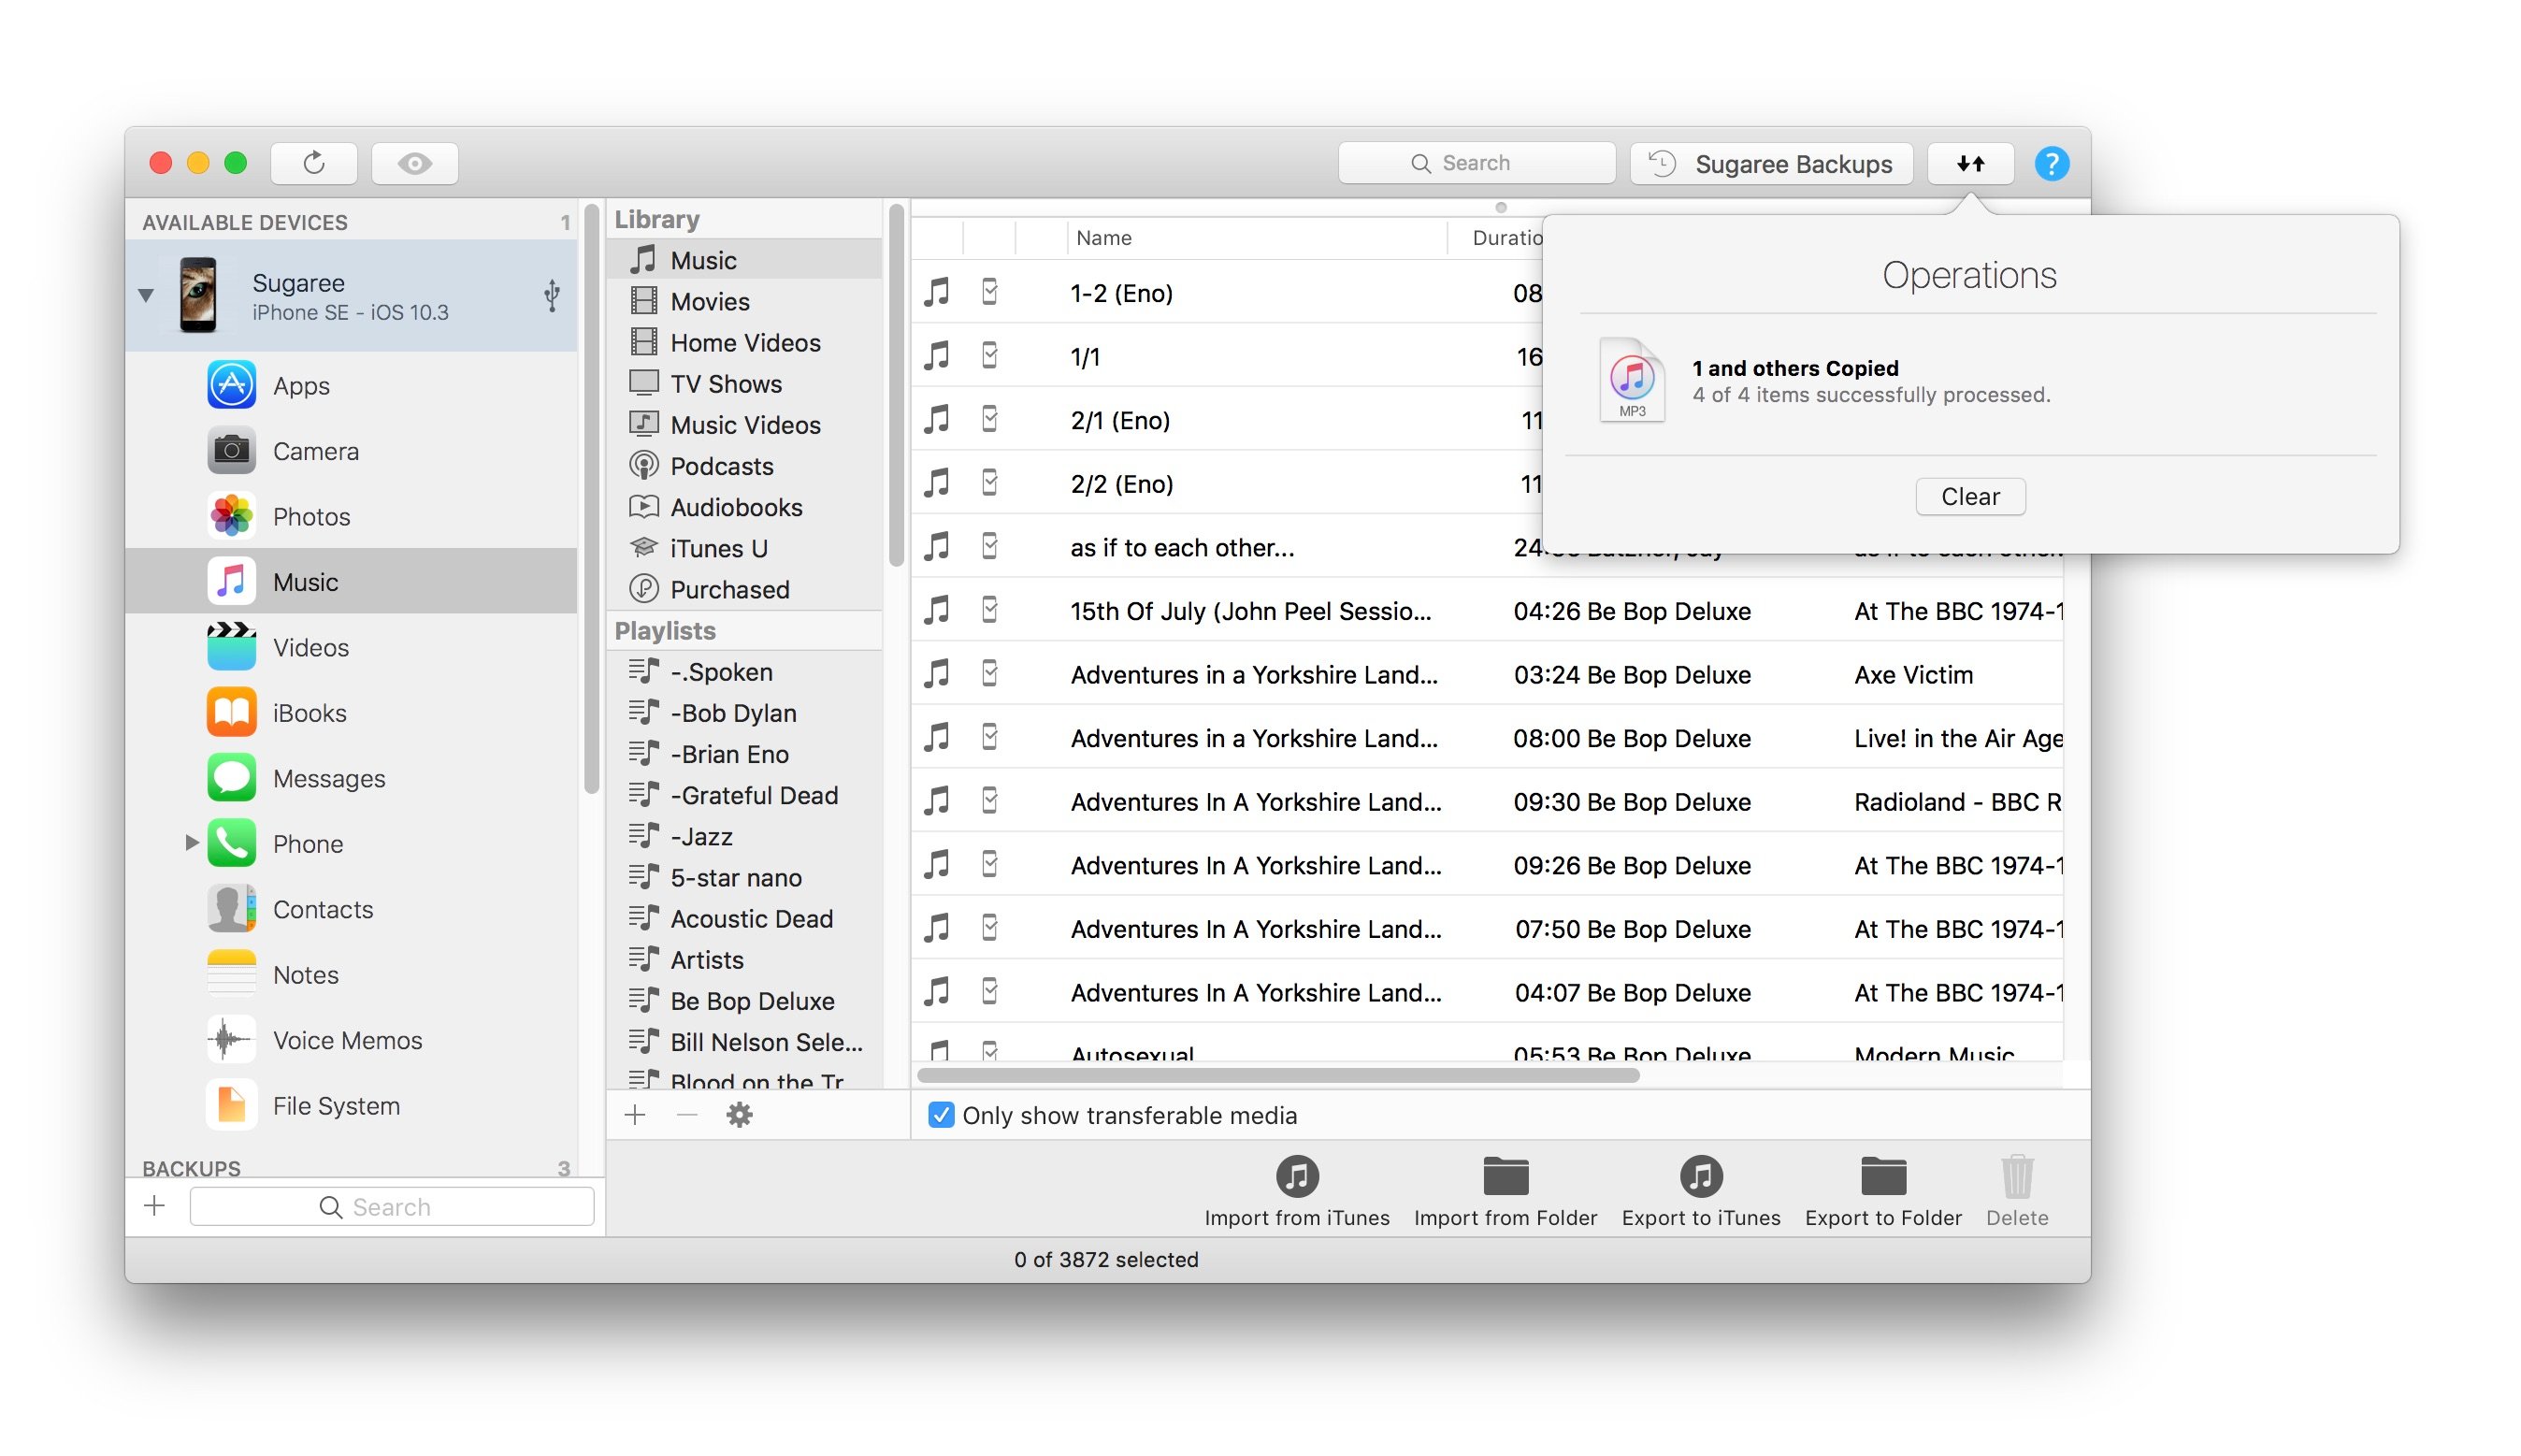This screenshot has height=1456, width=2521.
Task: Sort by the Name column header
Action: coord(1256,237)
